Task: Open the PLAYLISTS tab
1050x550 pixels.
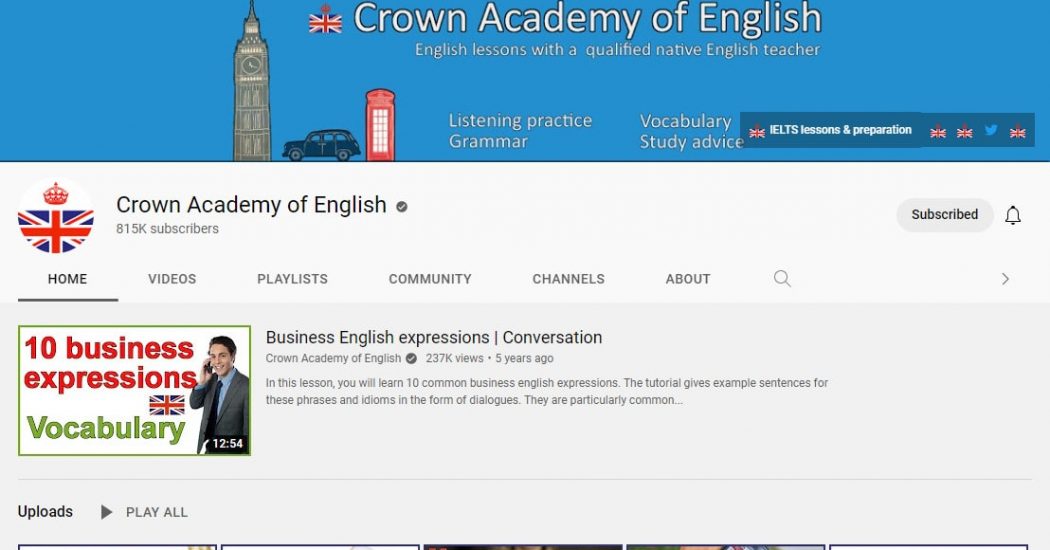Action: click(x=293, y=279)
